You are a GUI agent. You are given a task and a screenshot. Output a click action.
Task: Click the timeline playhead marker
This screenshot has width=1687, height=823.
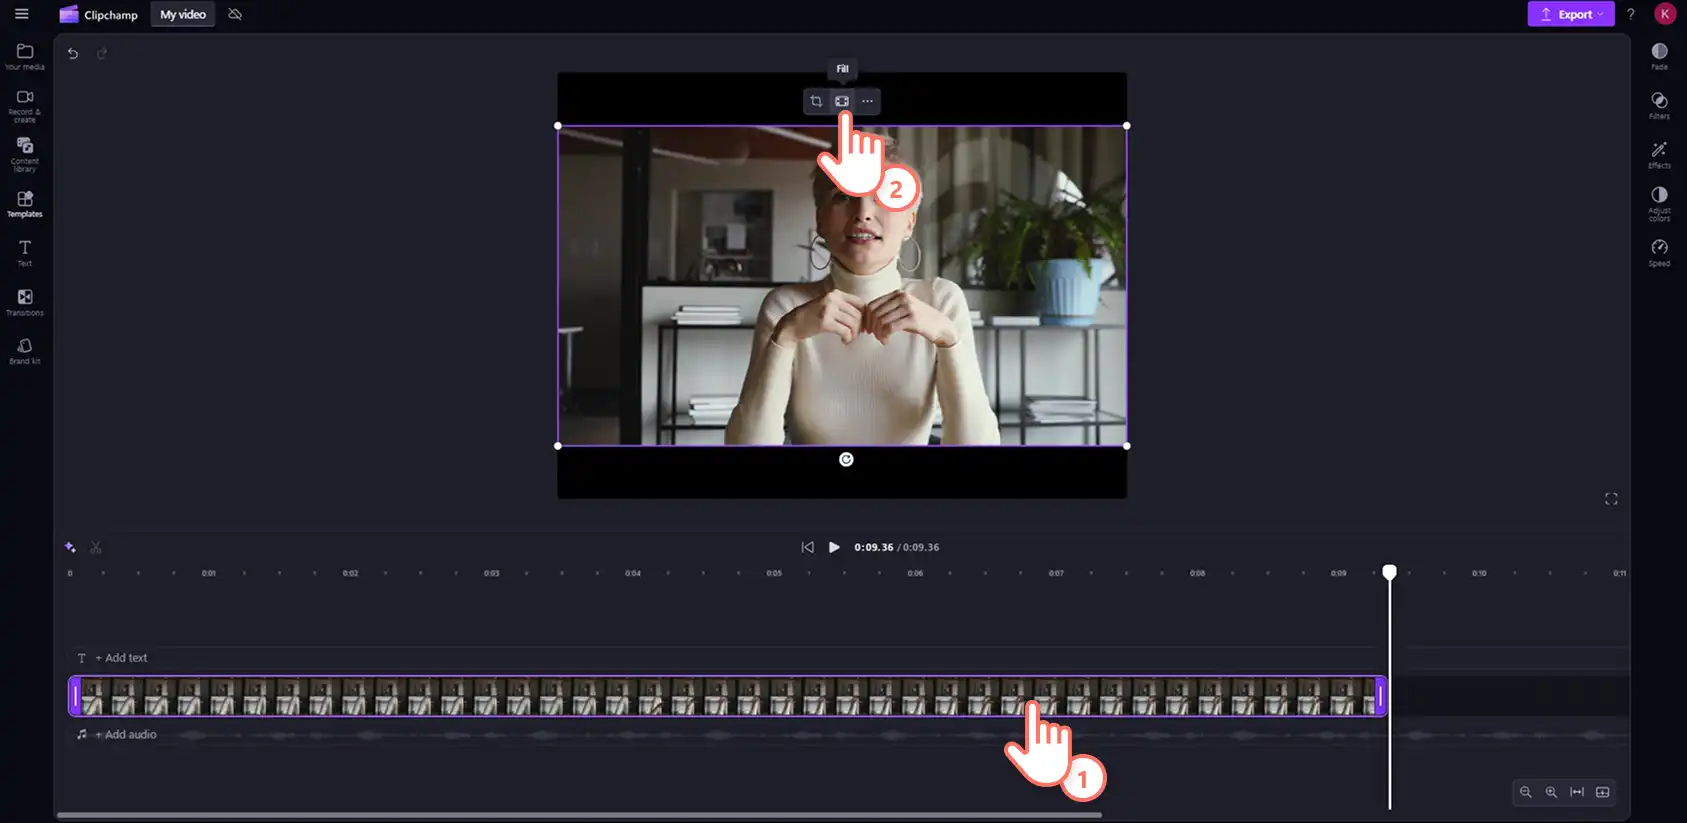click(x=1389, y=572)
